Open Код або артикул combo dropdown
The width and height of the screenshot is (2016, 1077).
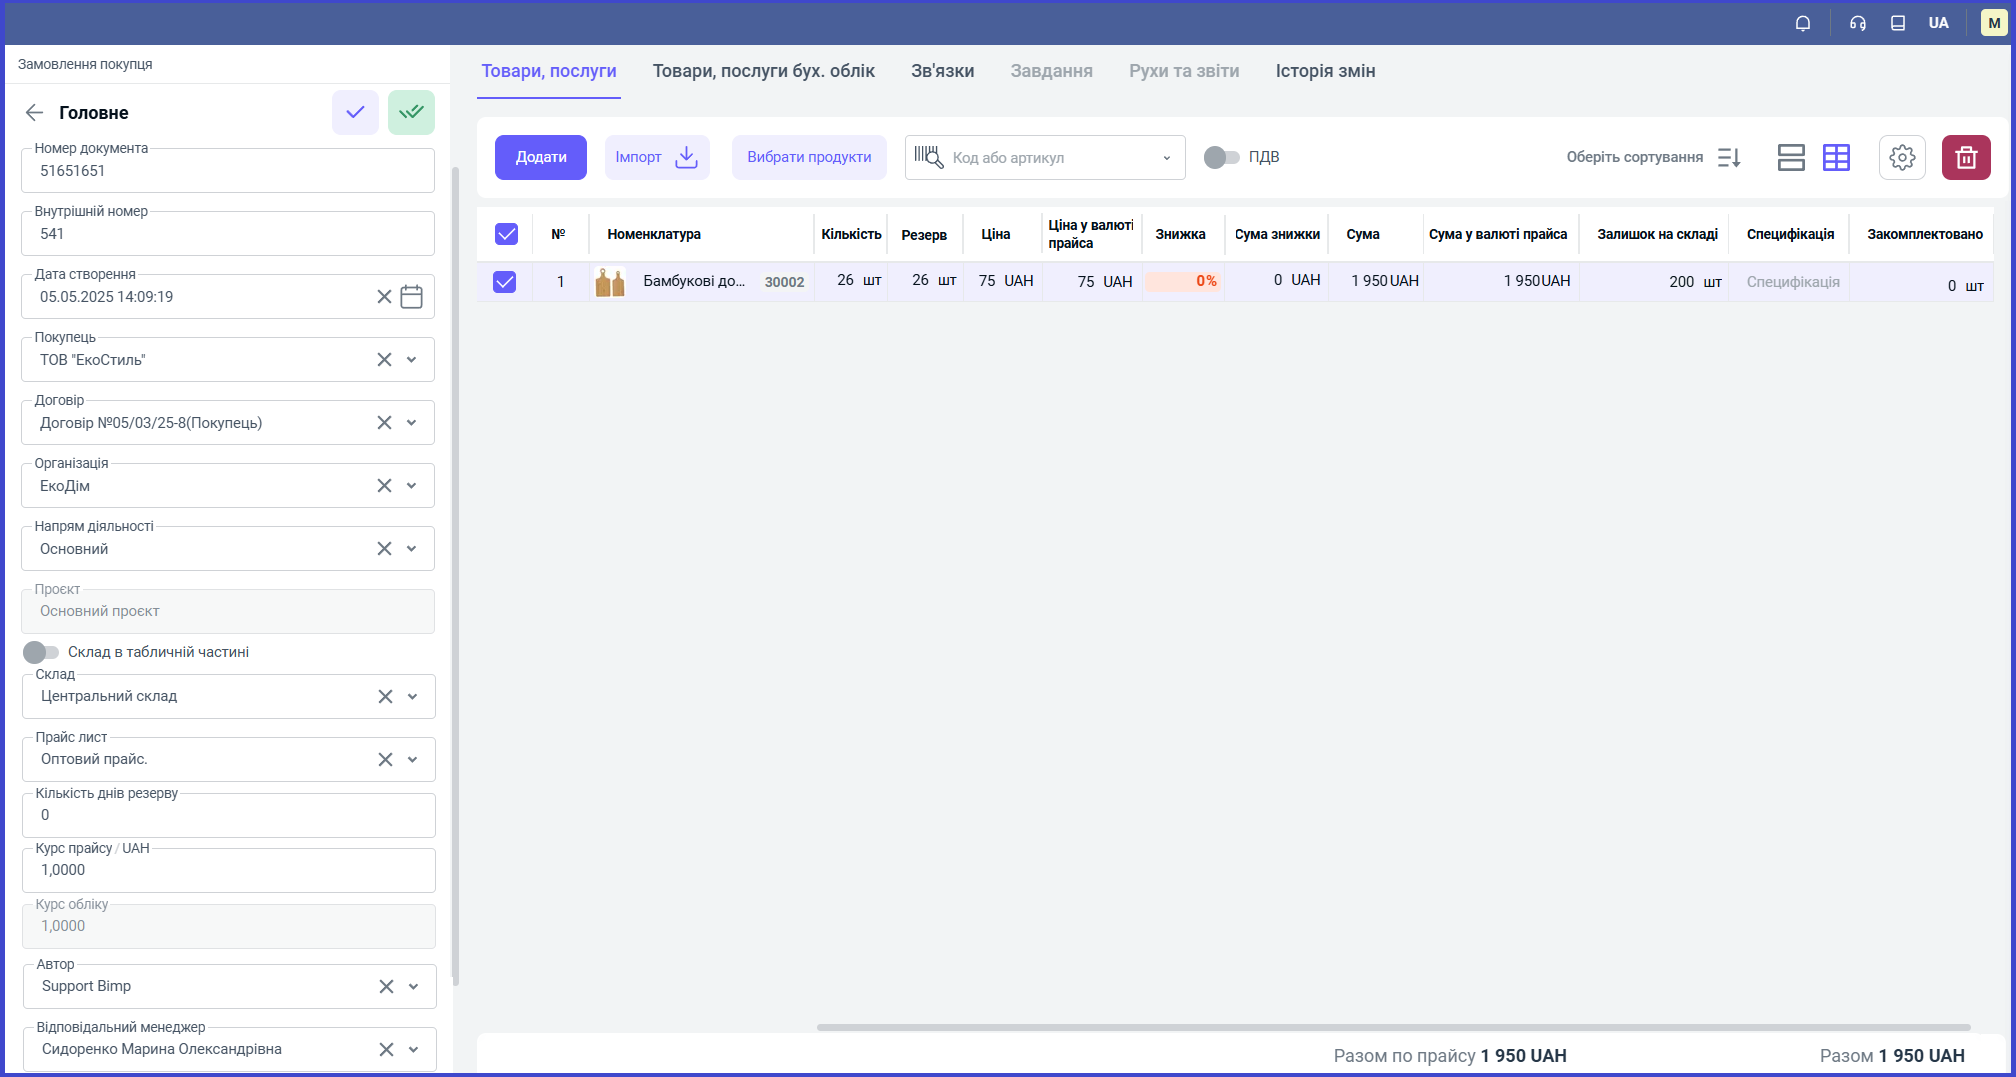click(1166, 158)
